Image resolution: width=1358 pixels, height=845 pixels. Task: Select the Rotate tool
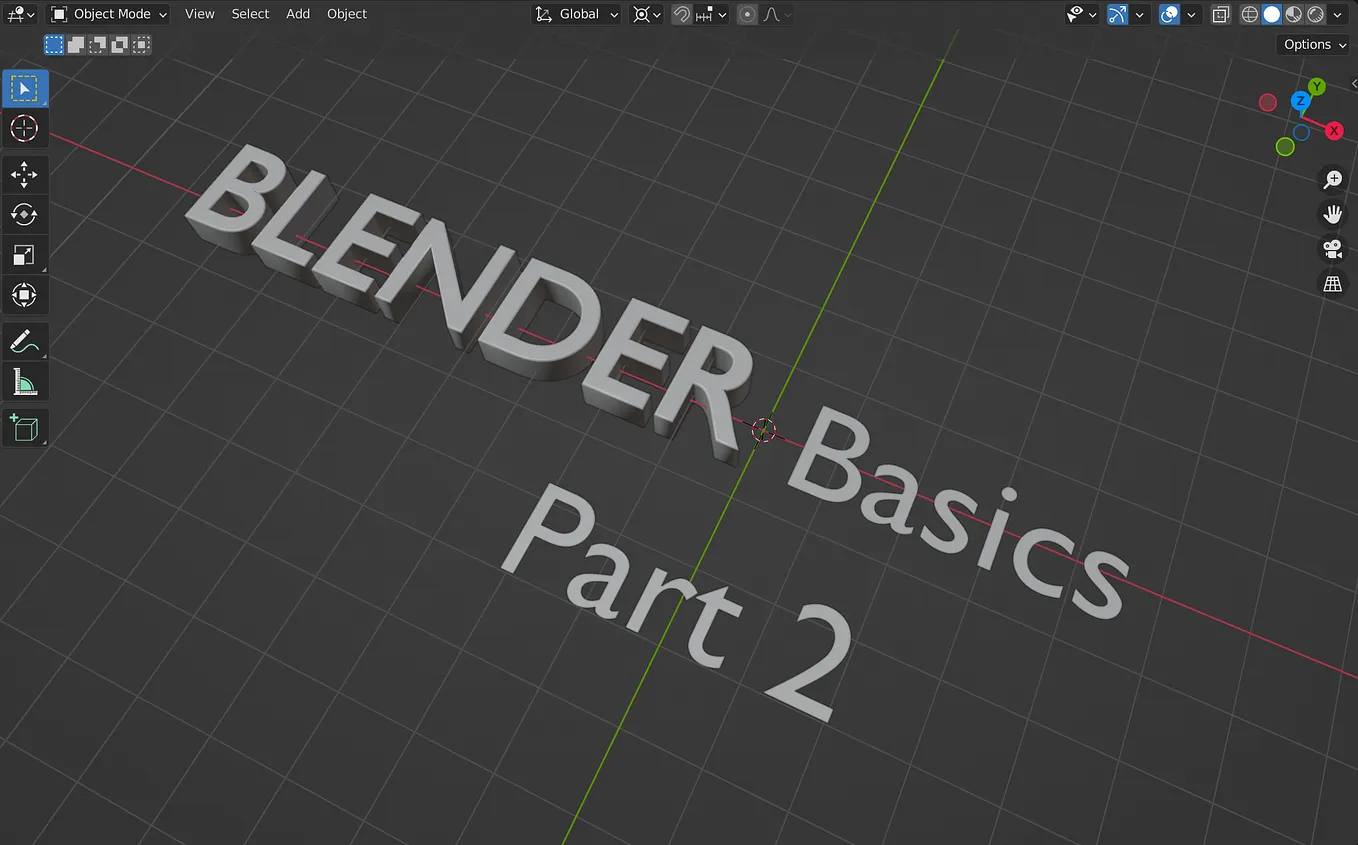(24, 214)
